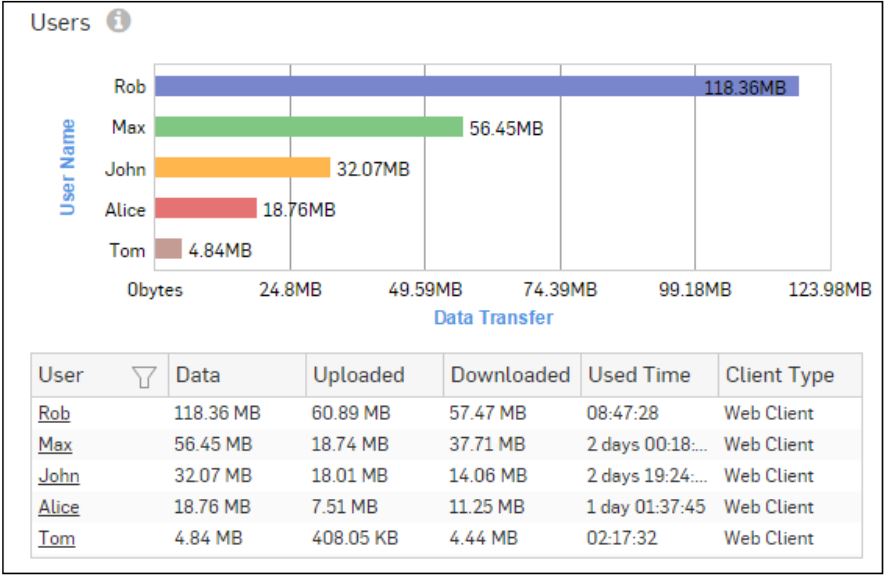This screenshot has width=889, height=577.
Task: Click Alice's red bar in chart
Action: [x=206, y=209]
